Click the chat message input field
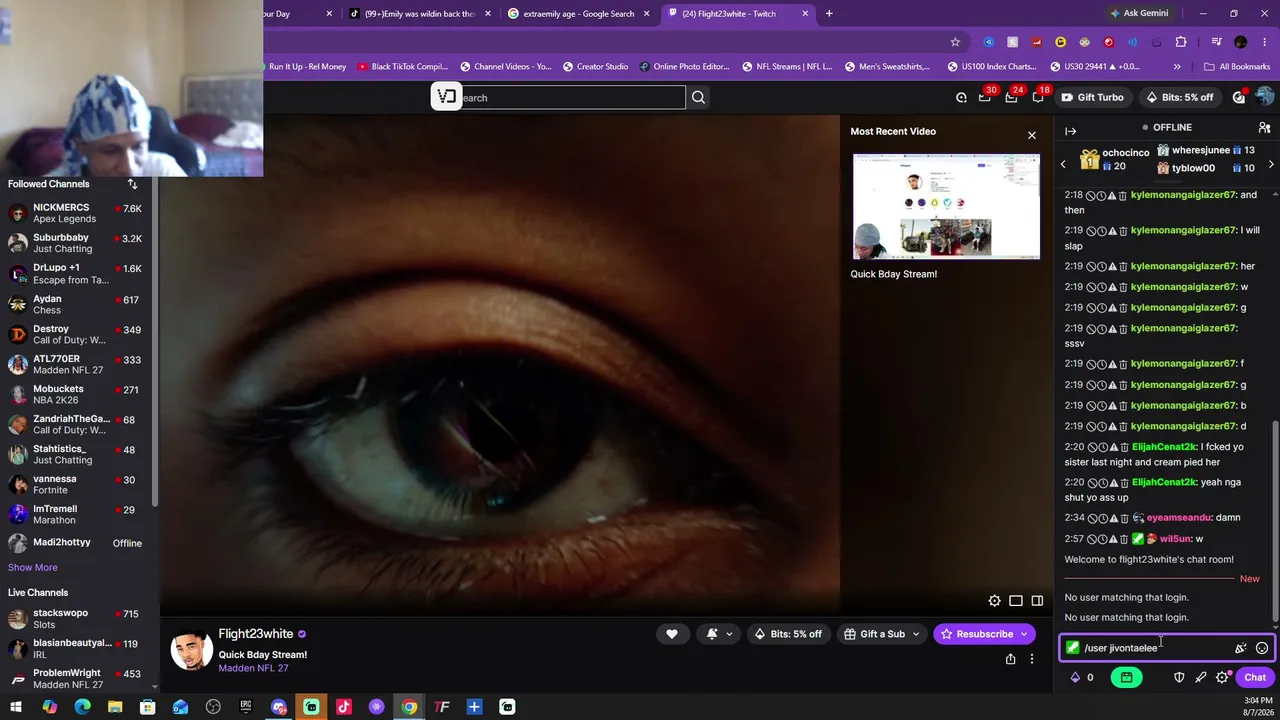Image resolution: width=1280 pixels, height=720 pixels. click(1167, 648)
